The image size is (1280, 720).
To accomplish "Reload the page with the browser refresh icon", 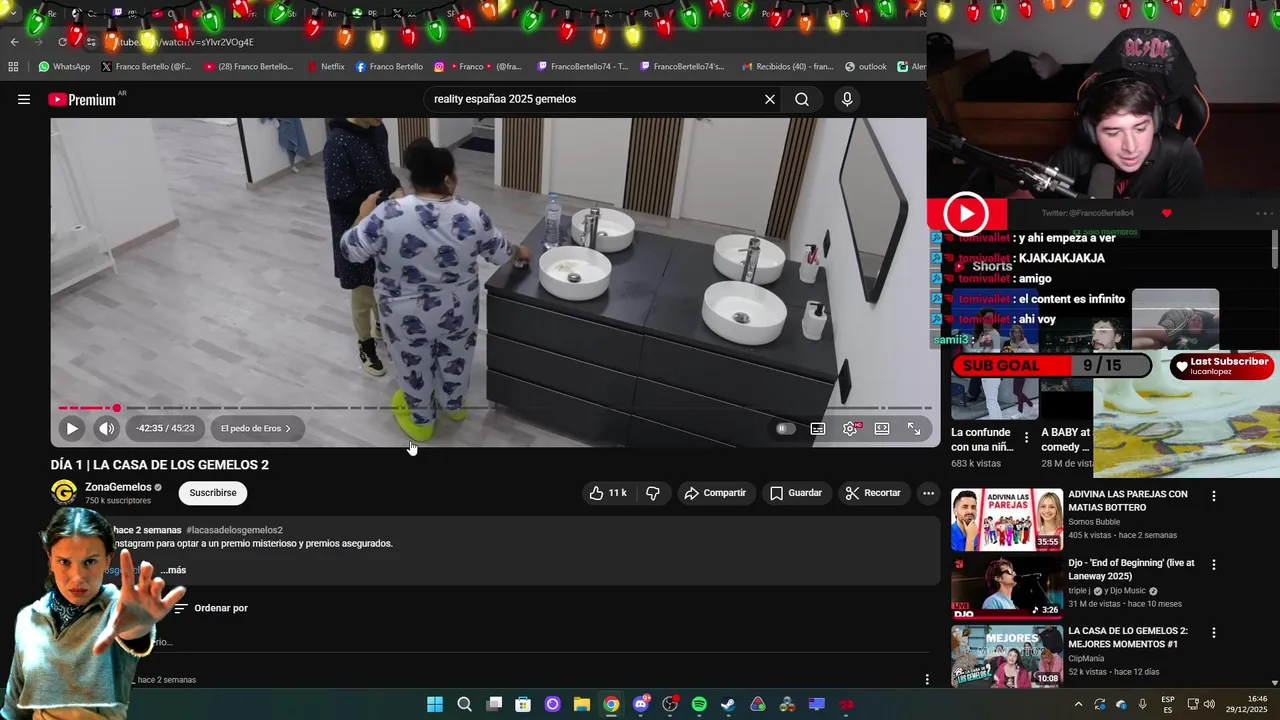I will tap(62, 42).
